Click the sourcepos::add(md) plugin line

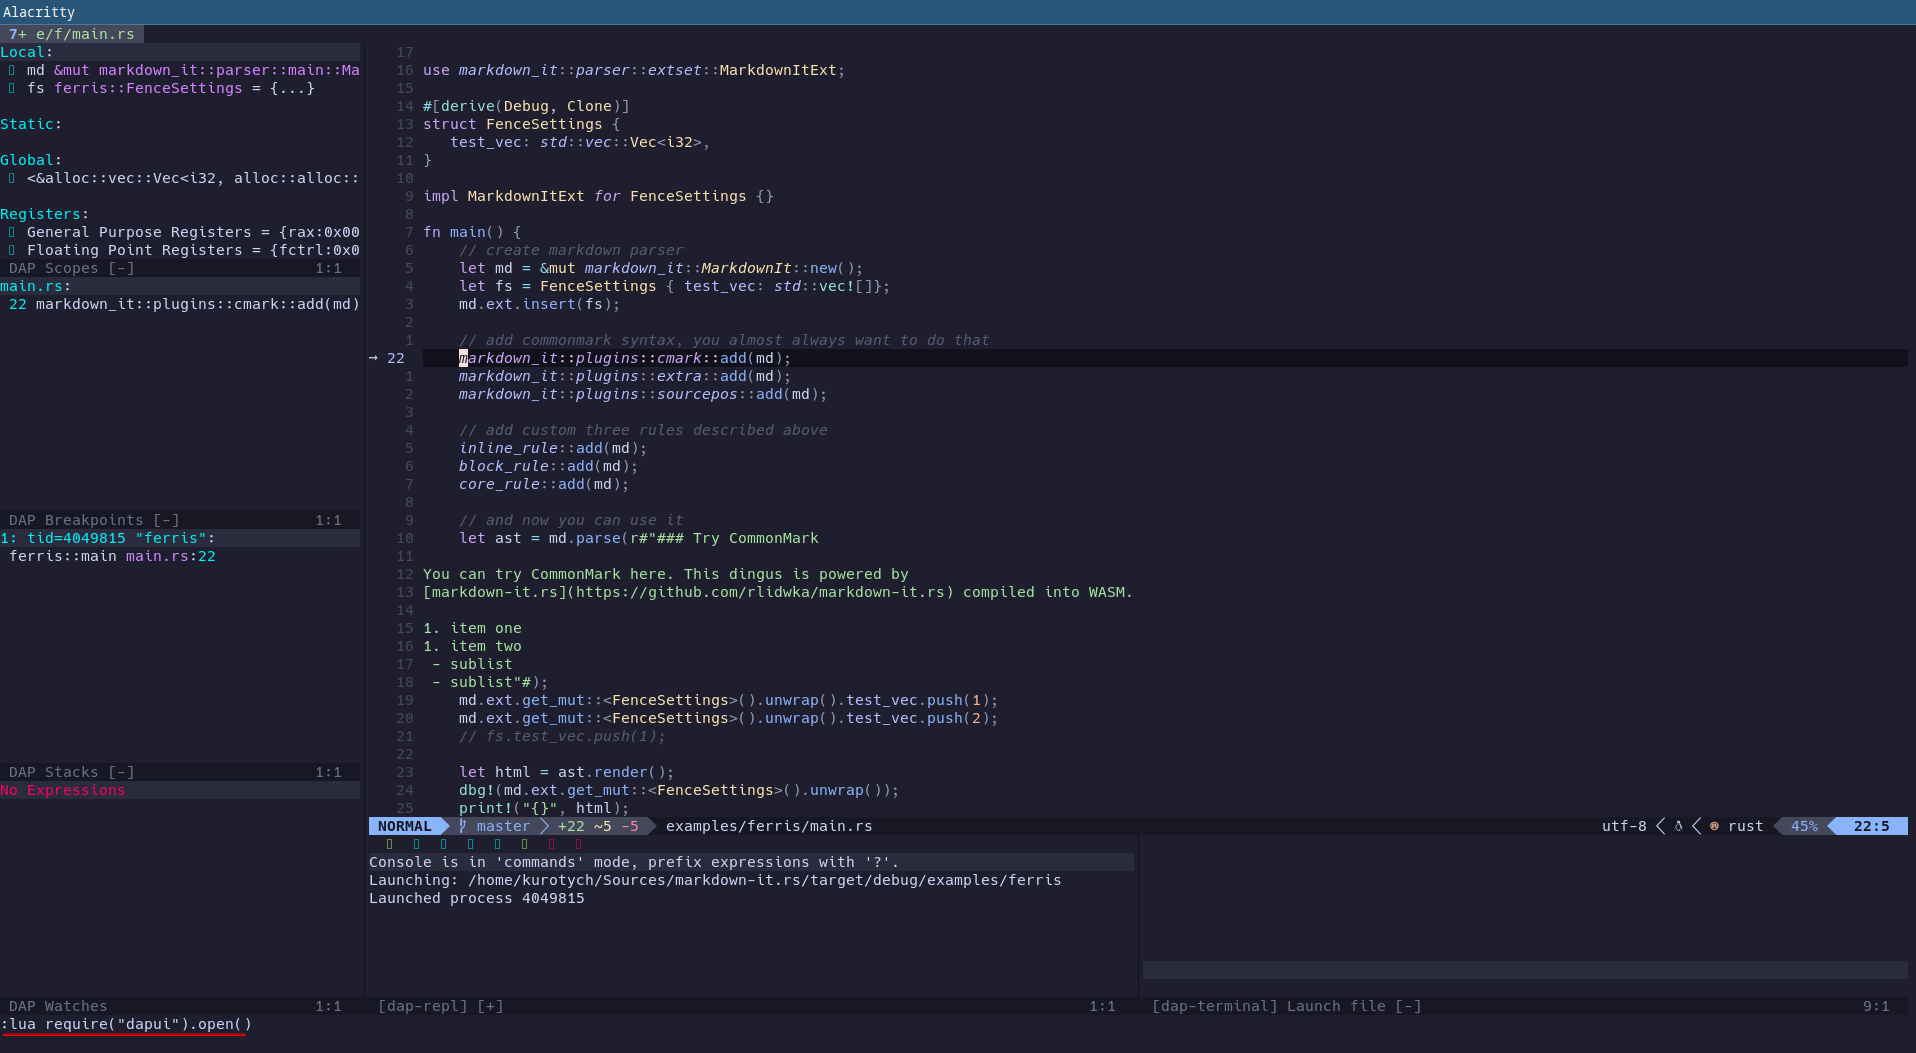643,394
